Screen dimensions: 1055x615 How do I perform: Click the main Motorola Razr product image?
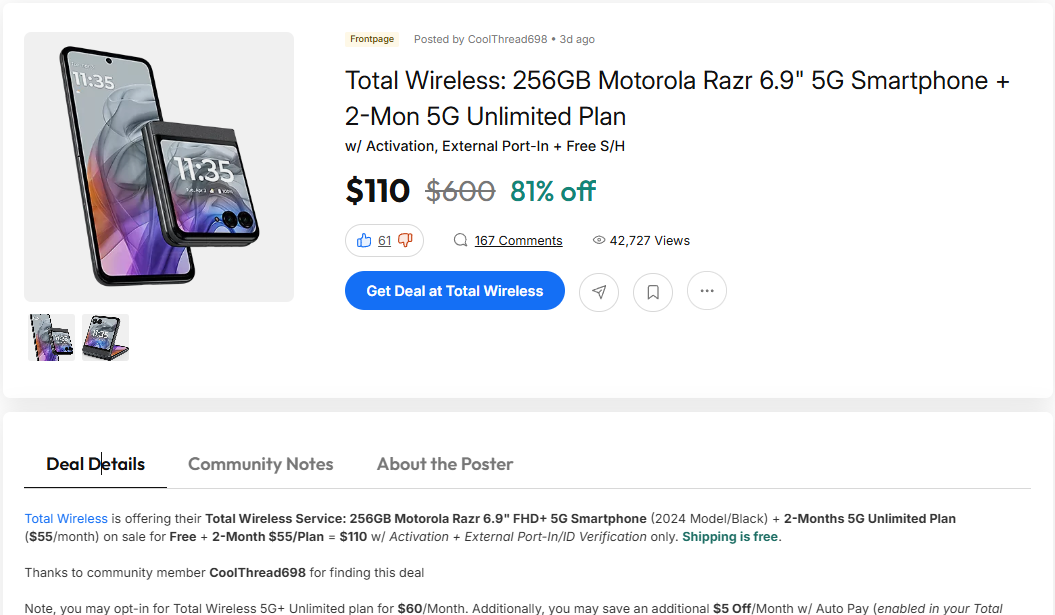[158, 167]
